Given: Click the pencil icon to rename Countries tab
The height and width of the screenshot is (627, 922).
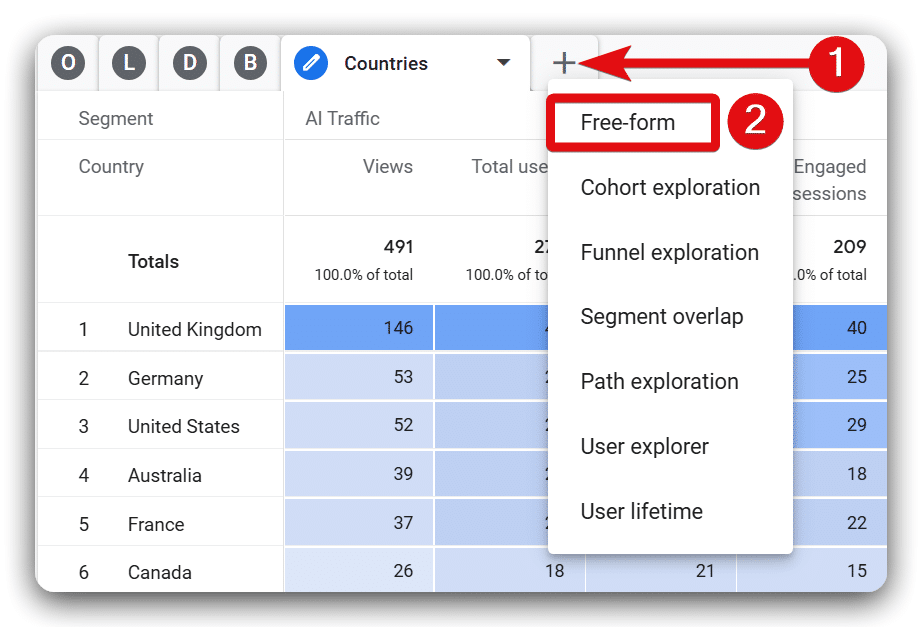Looking at the screenshot, I should point(311,62).
